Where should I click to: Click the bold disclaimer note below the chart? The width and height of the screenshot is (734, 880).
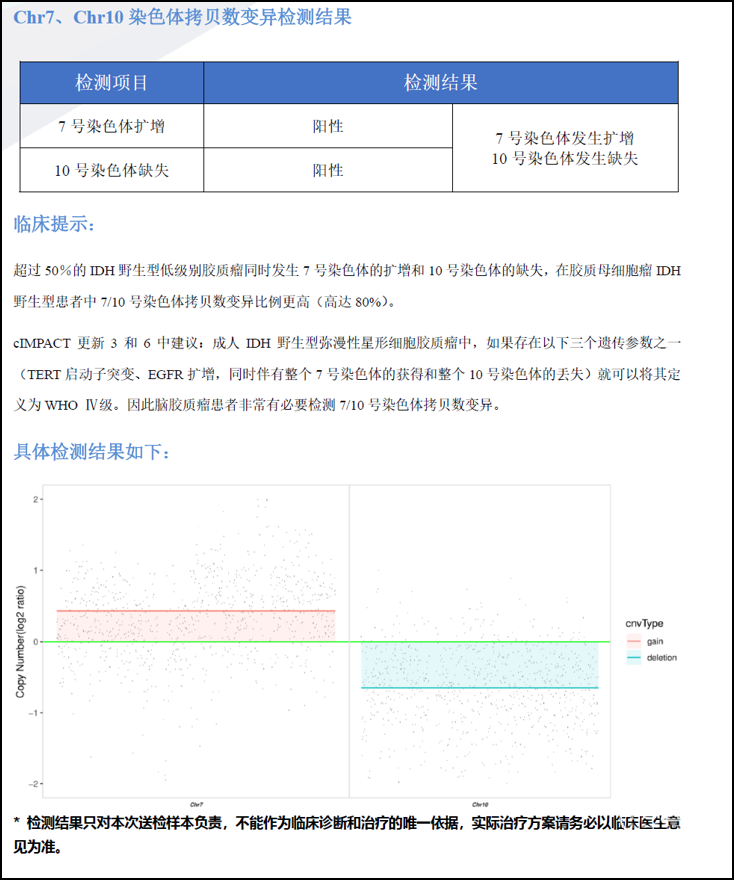pos(350,834)
